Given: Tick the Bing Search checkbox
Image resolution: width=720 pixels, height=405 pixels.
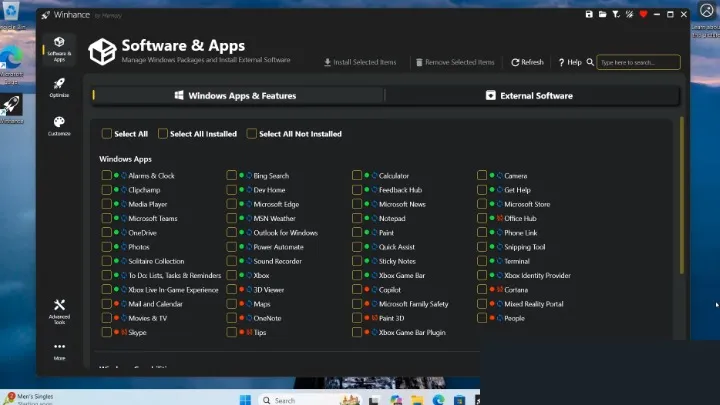Looking at the screenshot, I should (x=231, y=175).
